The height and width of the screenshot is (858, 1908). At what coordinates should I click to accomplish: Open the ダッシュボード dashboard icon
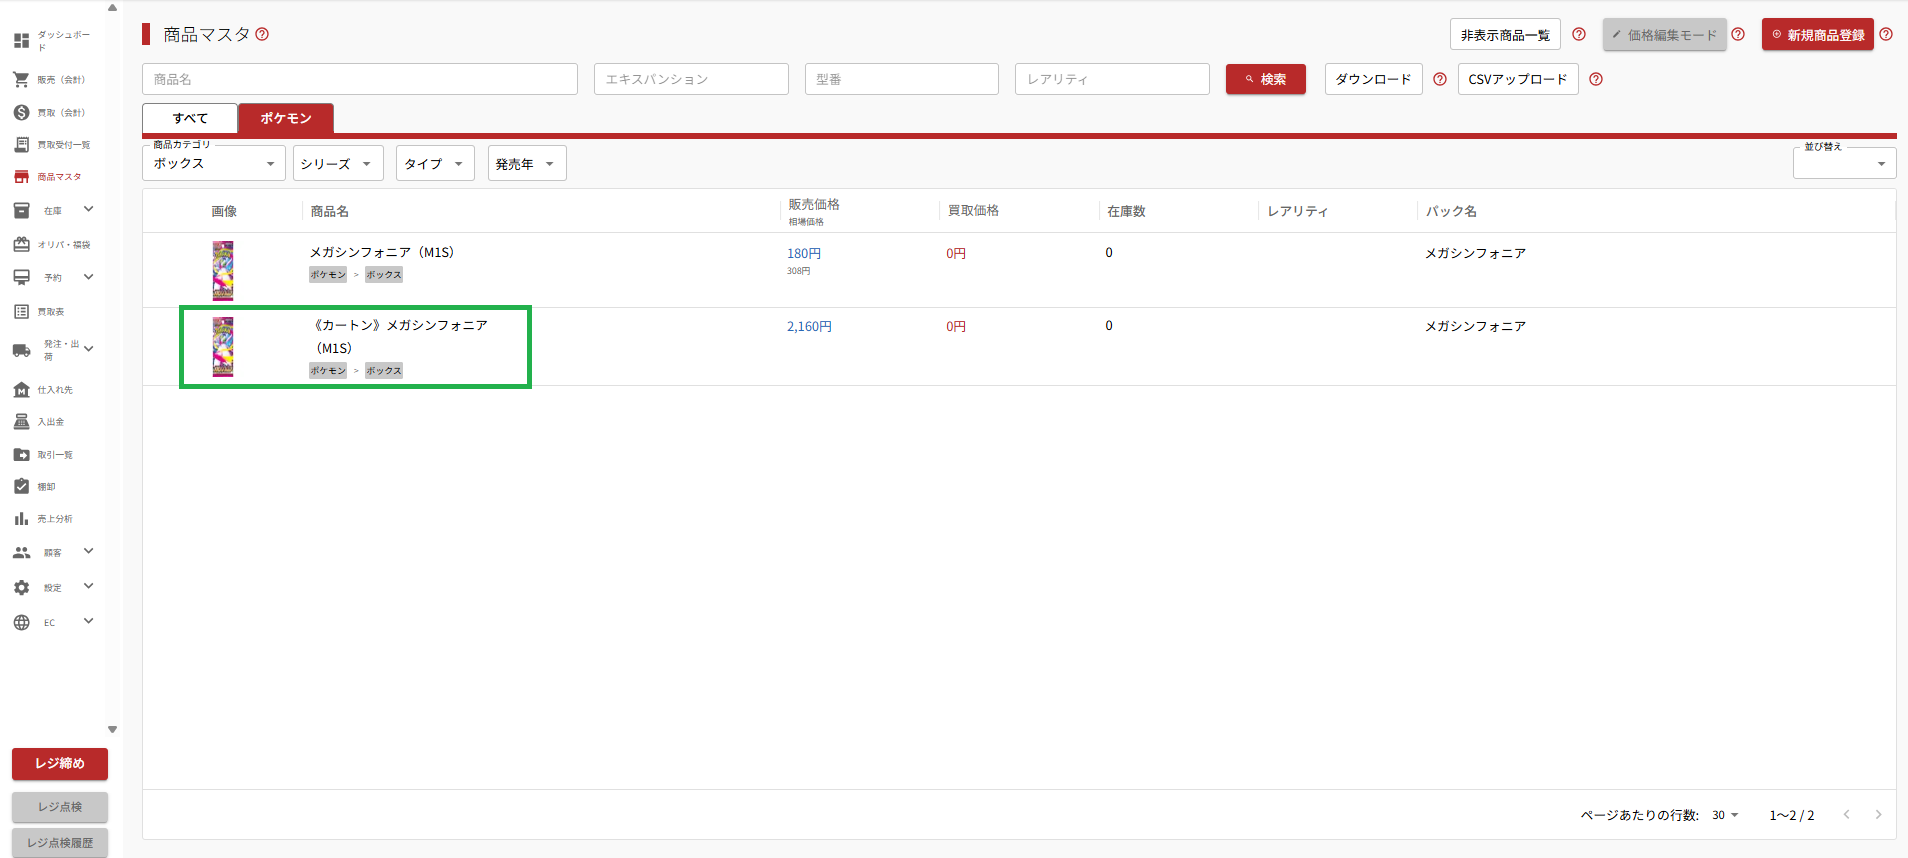[21, 41]
